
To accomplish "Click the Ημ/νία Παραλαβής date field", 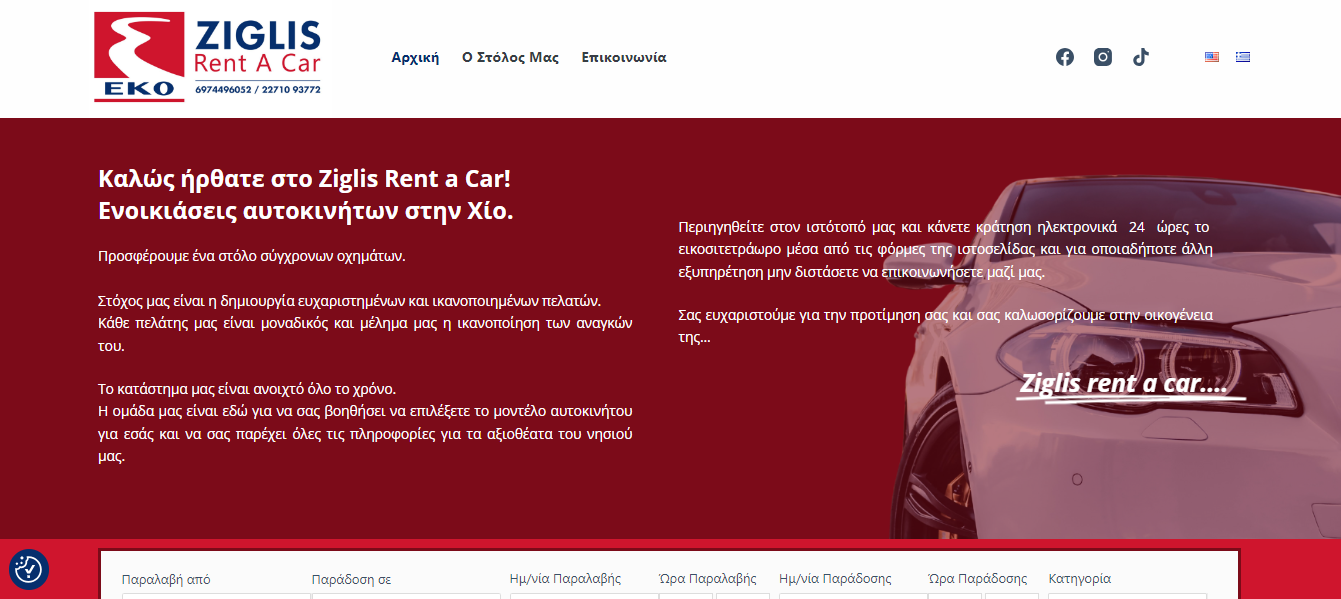I will [583, 596].
